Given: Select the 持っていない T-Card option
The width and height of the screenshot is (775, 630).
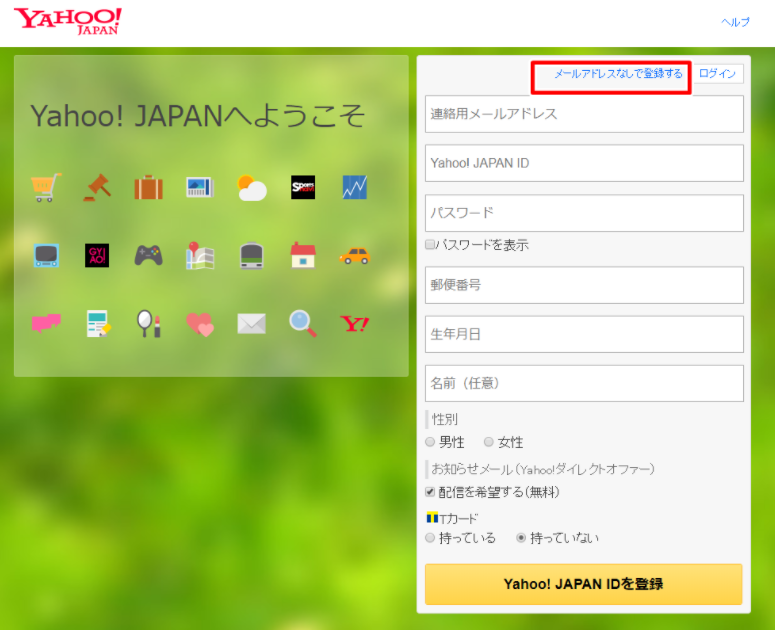Looking at the screenshot, I should pos(521,538).
